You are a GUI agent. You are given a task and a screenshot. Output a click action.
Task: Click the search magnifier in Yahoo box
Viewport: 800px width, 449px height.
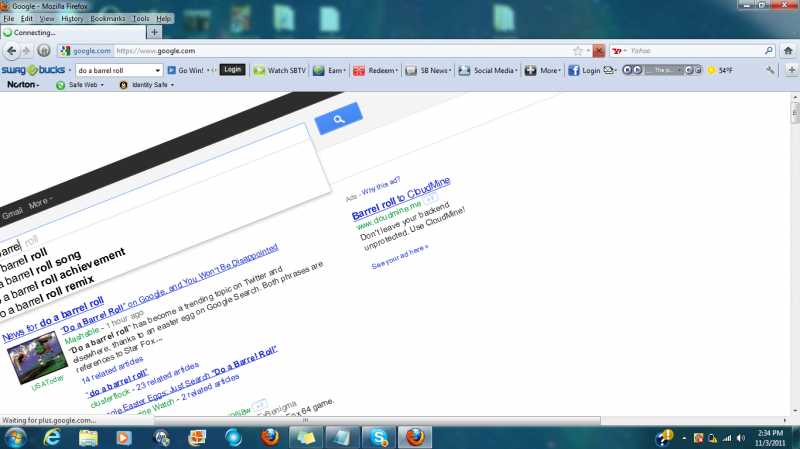(x=769, y=51)
